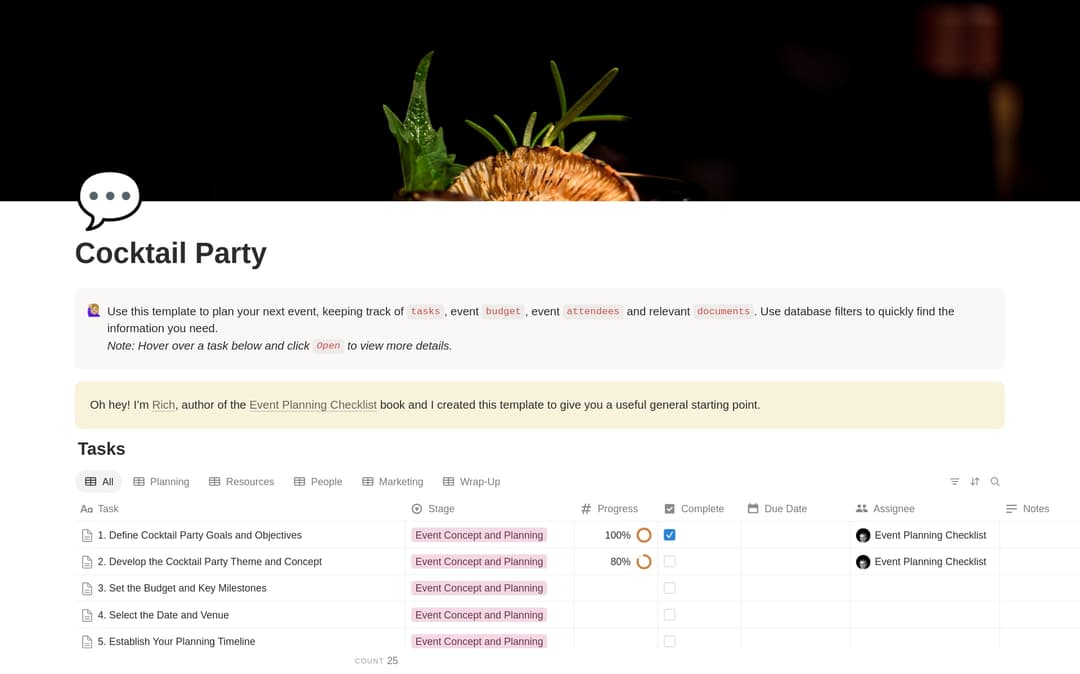1080x674 pixels.
Task: Click the Notes cell of task 2 row
Action: coord(1039,562)
